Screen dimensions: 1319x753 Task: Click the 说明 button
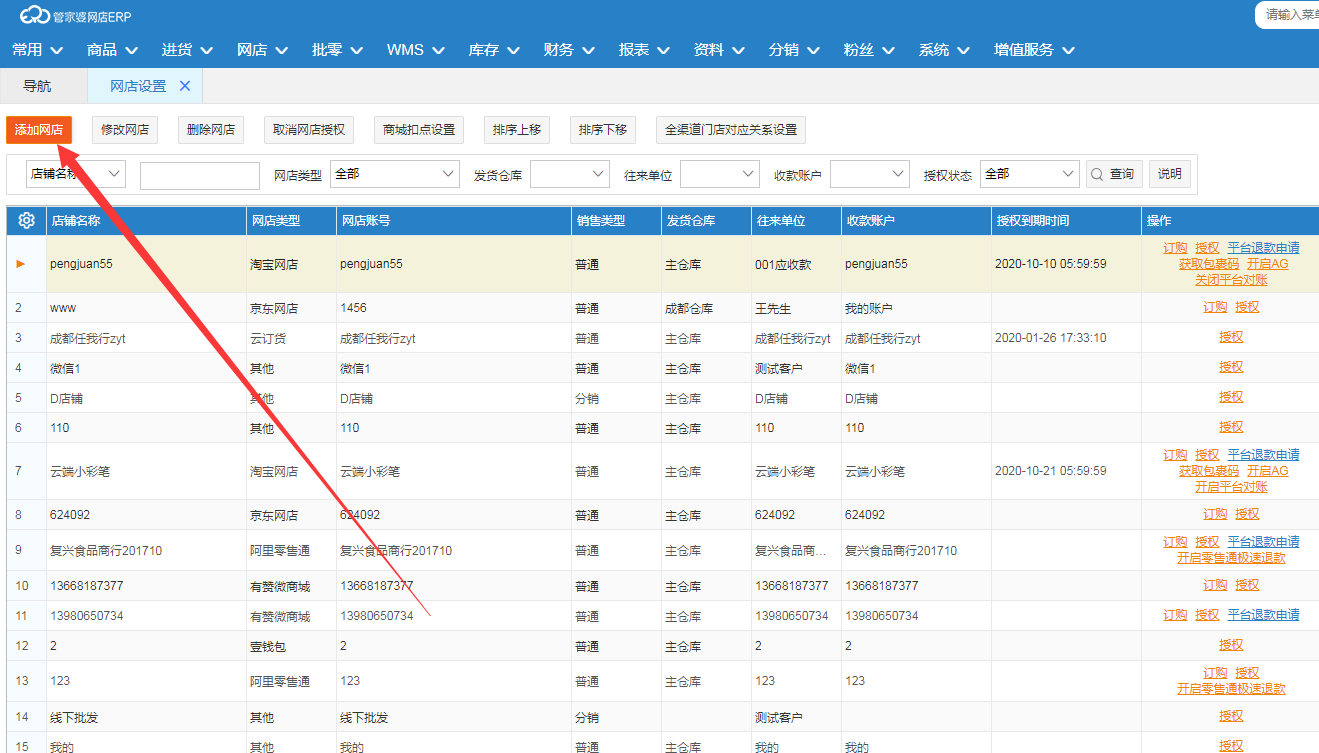coord(1170,174)
